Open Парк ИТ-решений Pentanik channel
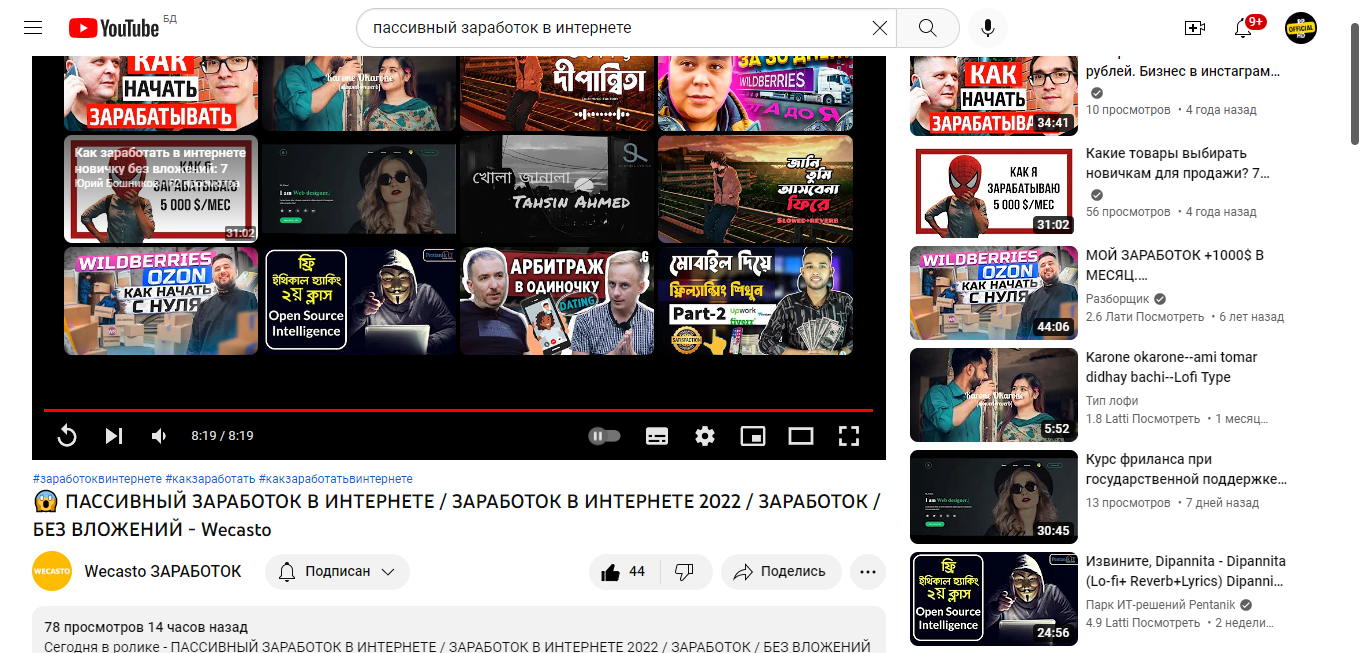1363x653 pixels. tap(1161, 605)
